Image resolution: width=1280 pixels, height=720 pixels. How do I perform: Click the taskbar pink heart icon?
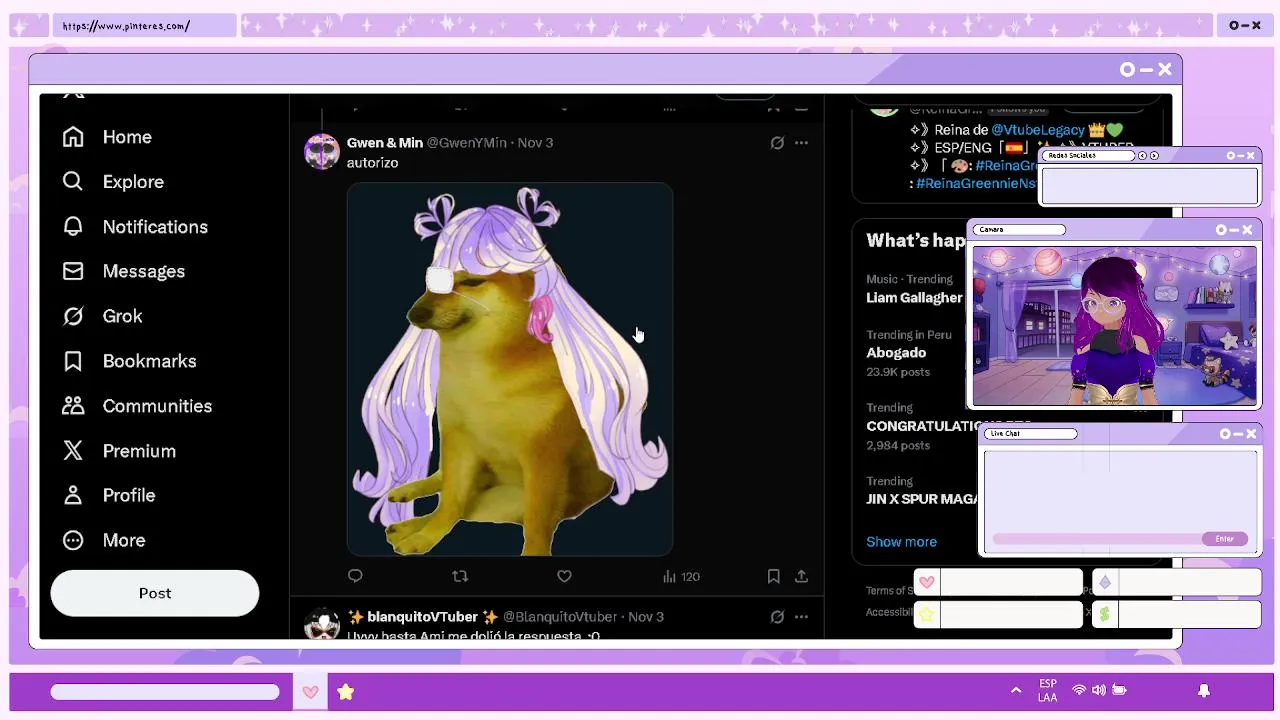[310, 692]
